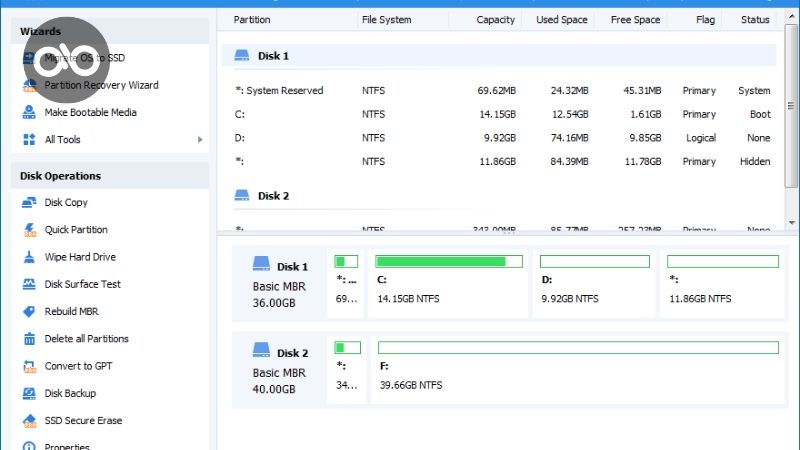The width and height of the screenshot is (800, 450).
Task: Select the 69MB reserved block on Disk 1
Action: [346, 283]
